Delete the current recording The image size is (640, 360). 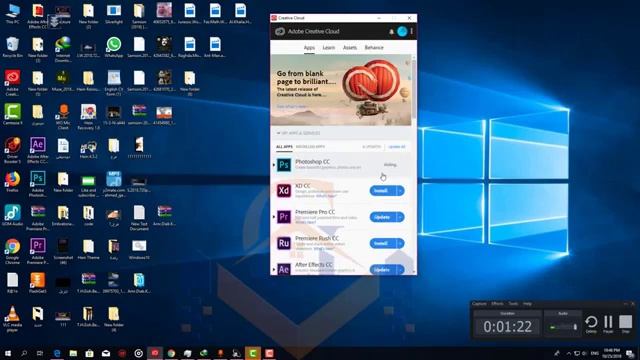click(591, 324)
